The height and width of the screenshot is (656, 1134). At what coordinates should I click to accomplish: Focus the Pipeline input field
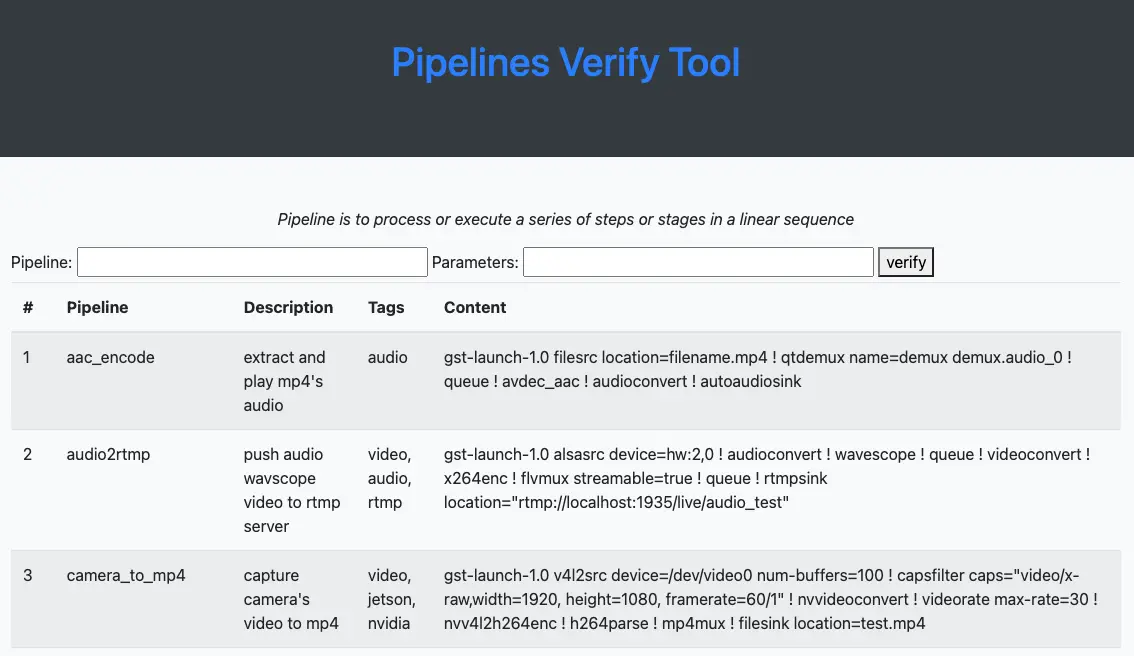(252, 262)
